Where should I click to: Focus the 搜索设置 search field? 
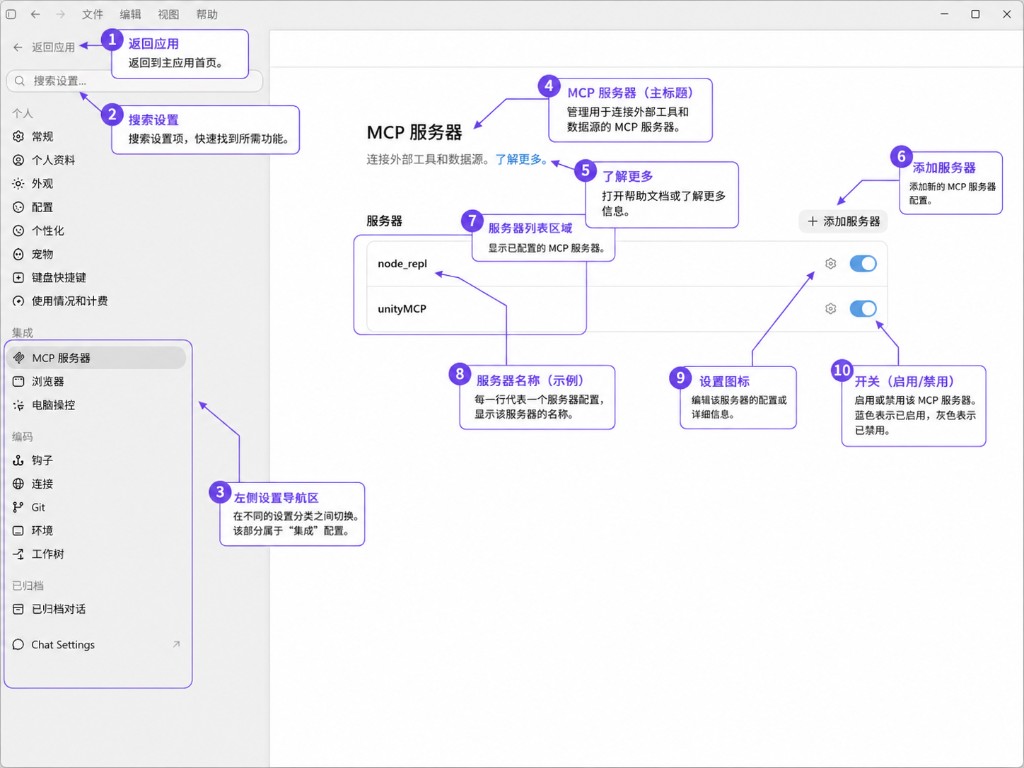[135, 81]
